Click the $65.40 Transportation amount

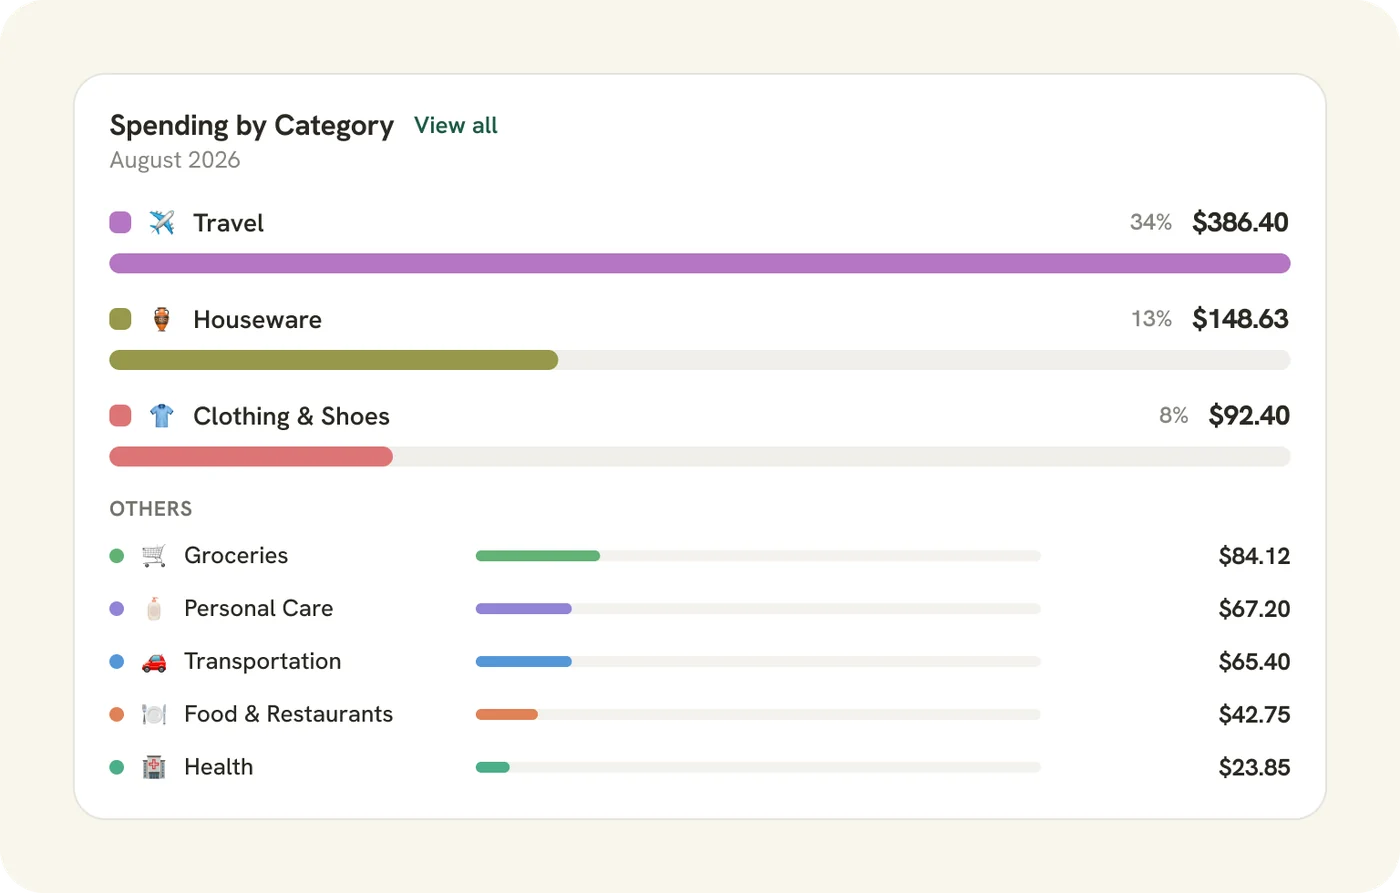tap(1254, 662)
